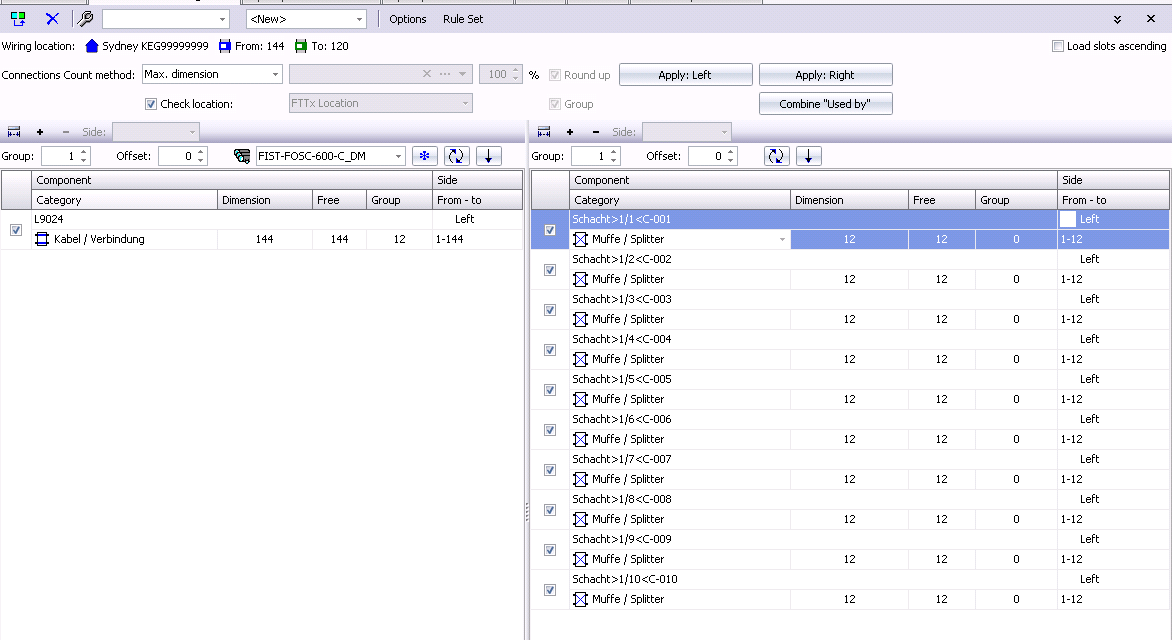Click the right panel minus remove icon
The height and width of the screenshot is (640, 1172).
(x=596, y=132)
